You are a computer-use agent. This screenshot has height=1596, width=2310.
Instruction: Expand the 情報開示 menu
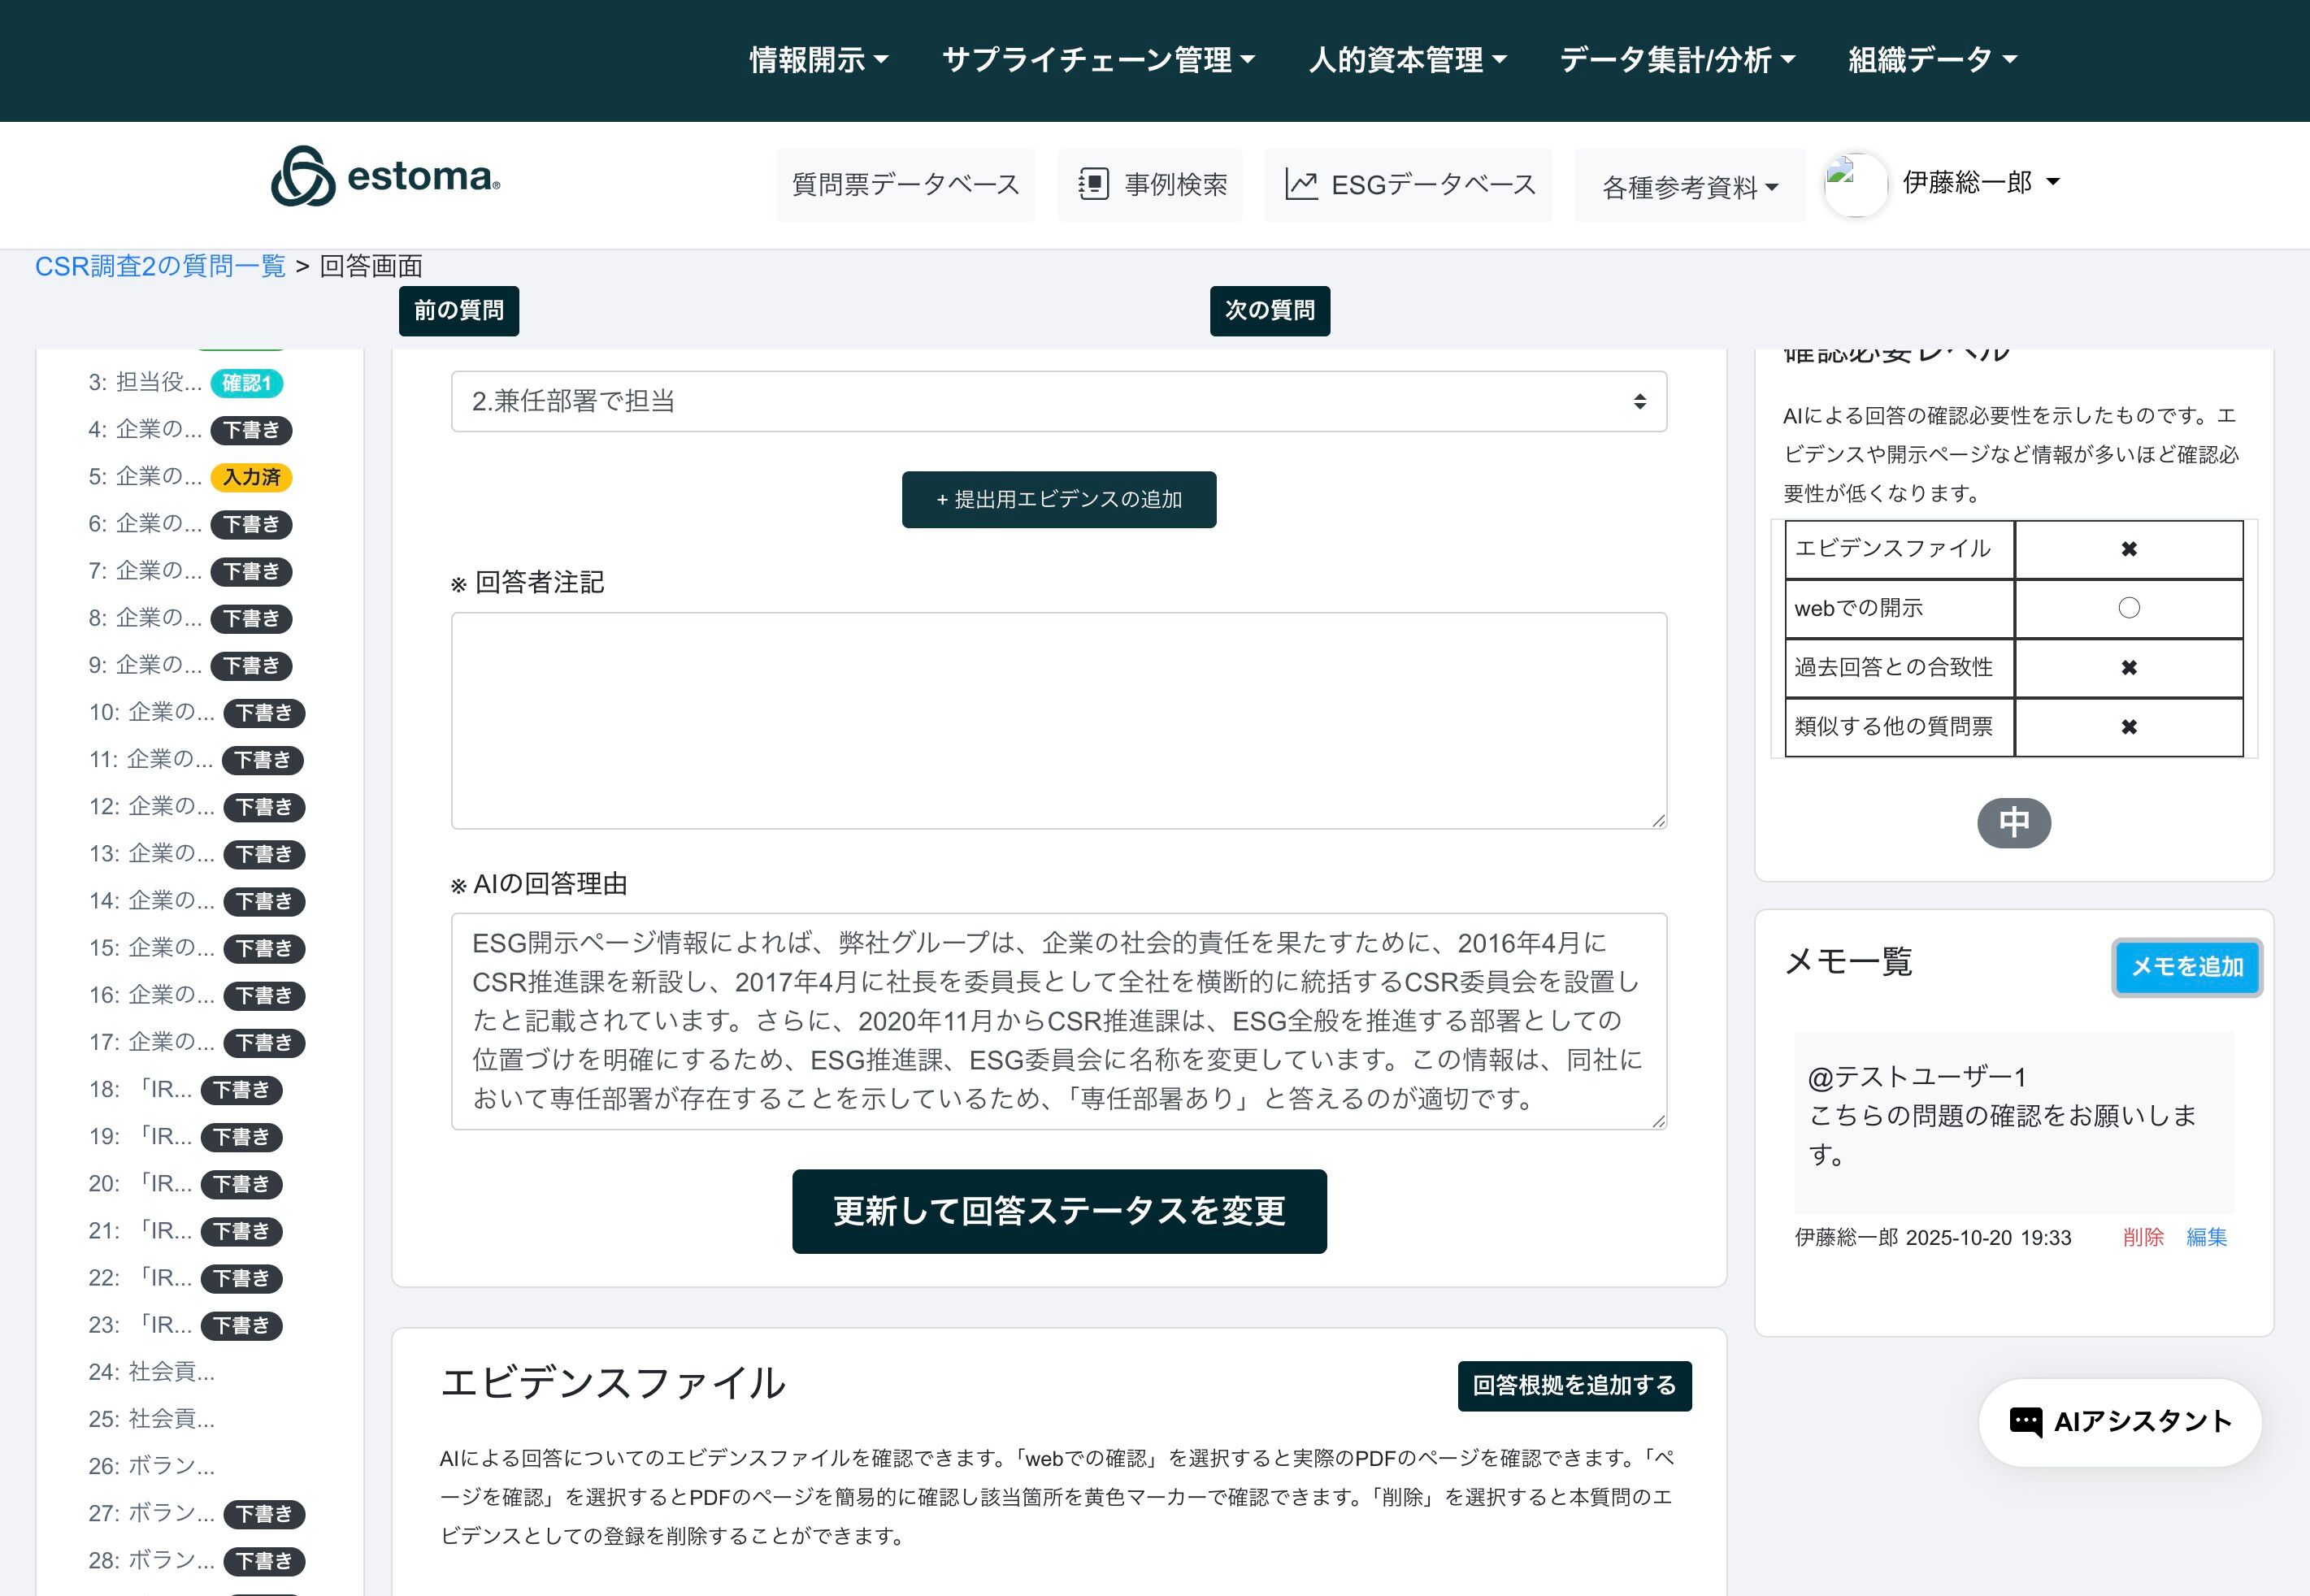818,60
